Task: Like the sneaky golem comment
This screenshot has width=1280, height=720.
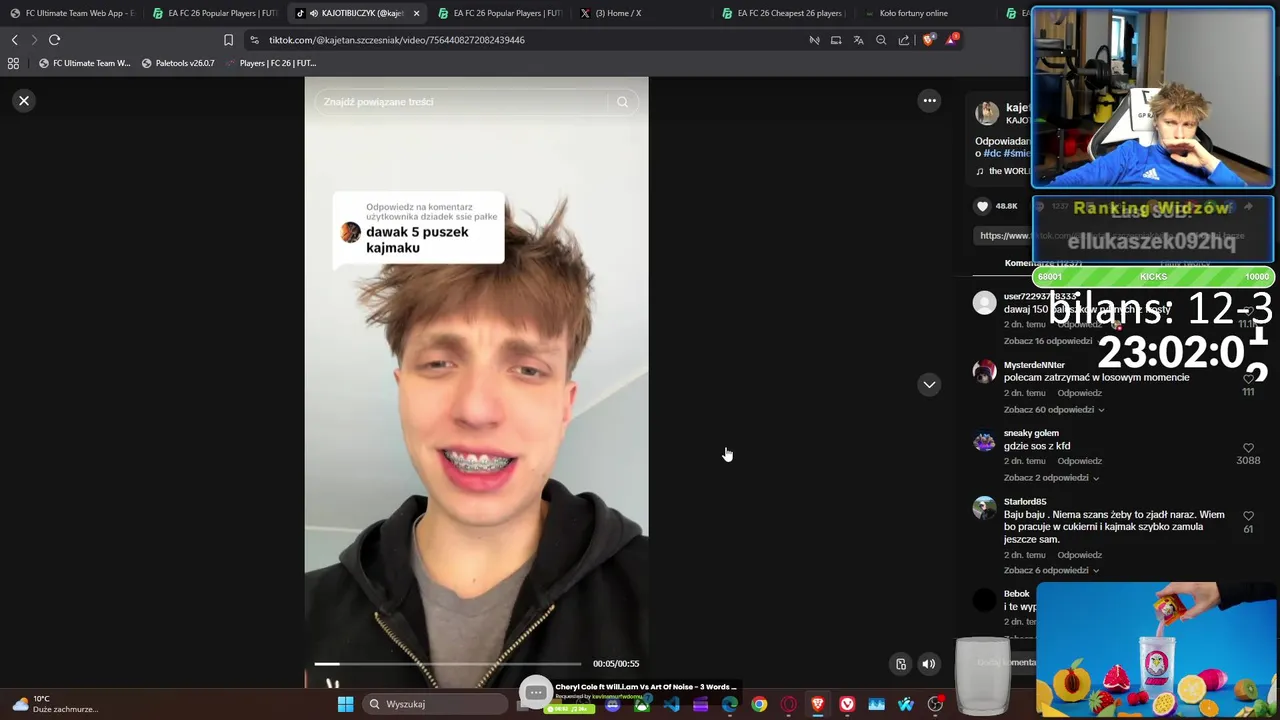Action: 1248,448
